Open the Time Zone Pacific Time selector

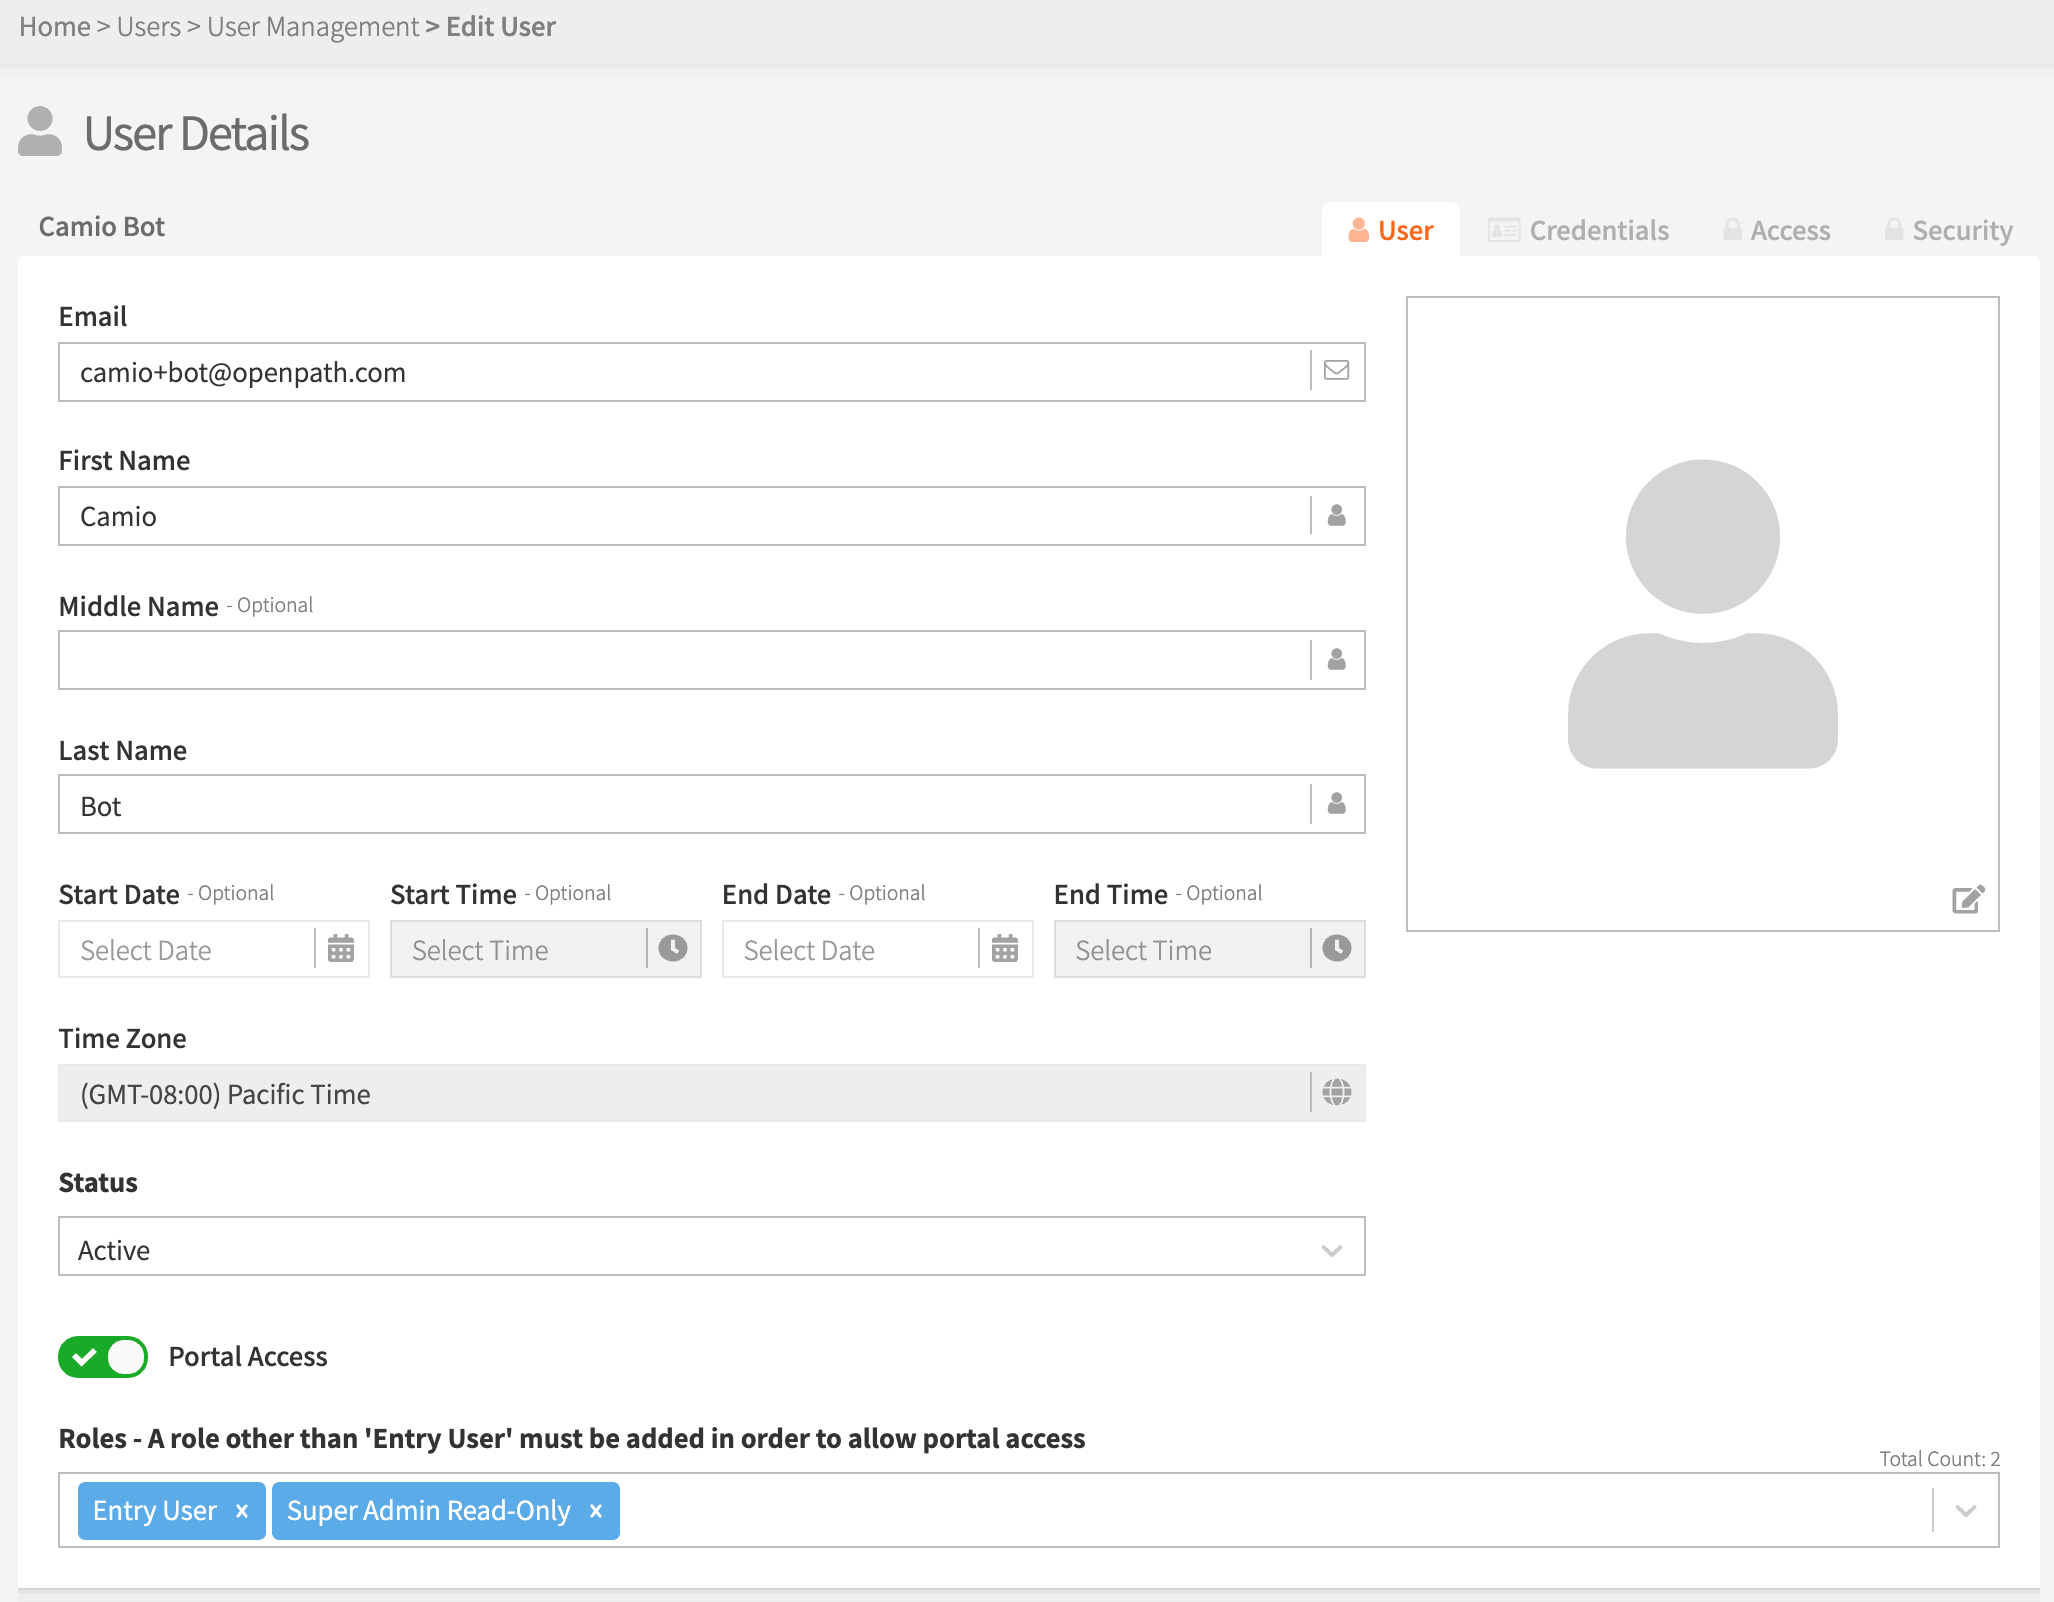(712, 1093)
